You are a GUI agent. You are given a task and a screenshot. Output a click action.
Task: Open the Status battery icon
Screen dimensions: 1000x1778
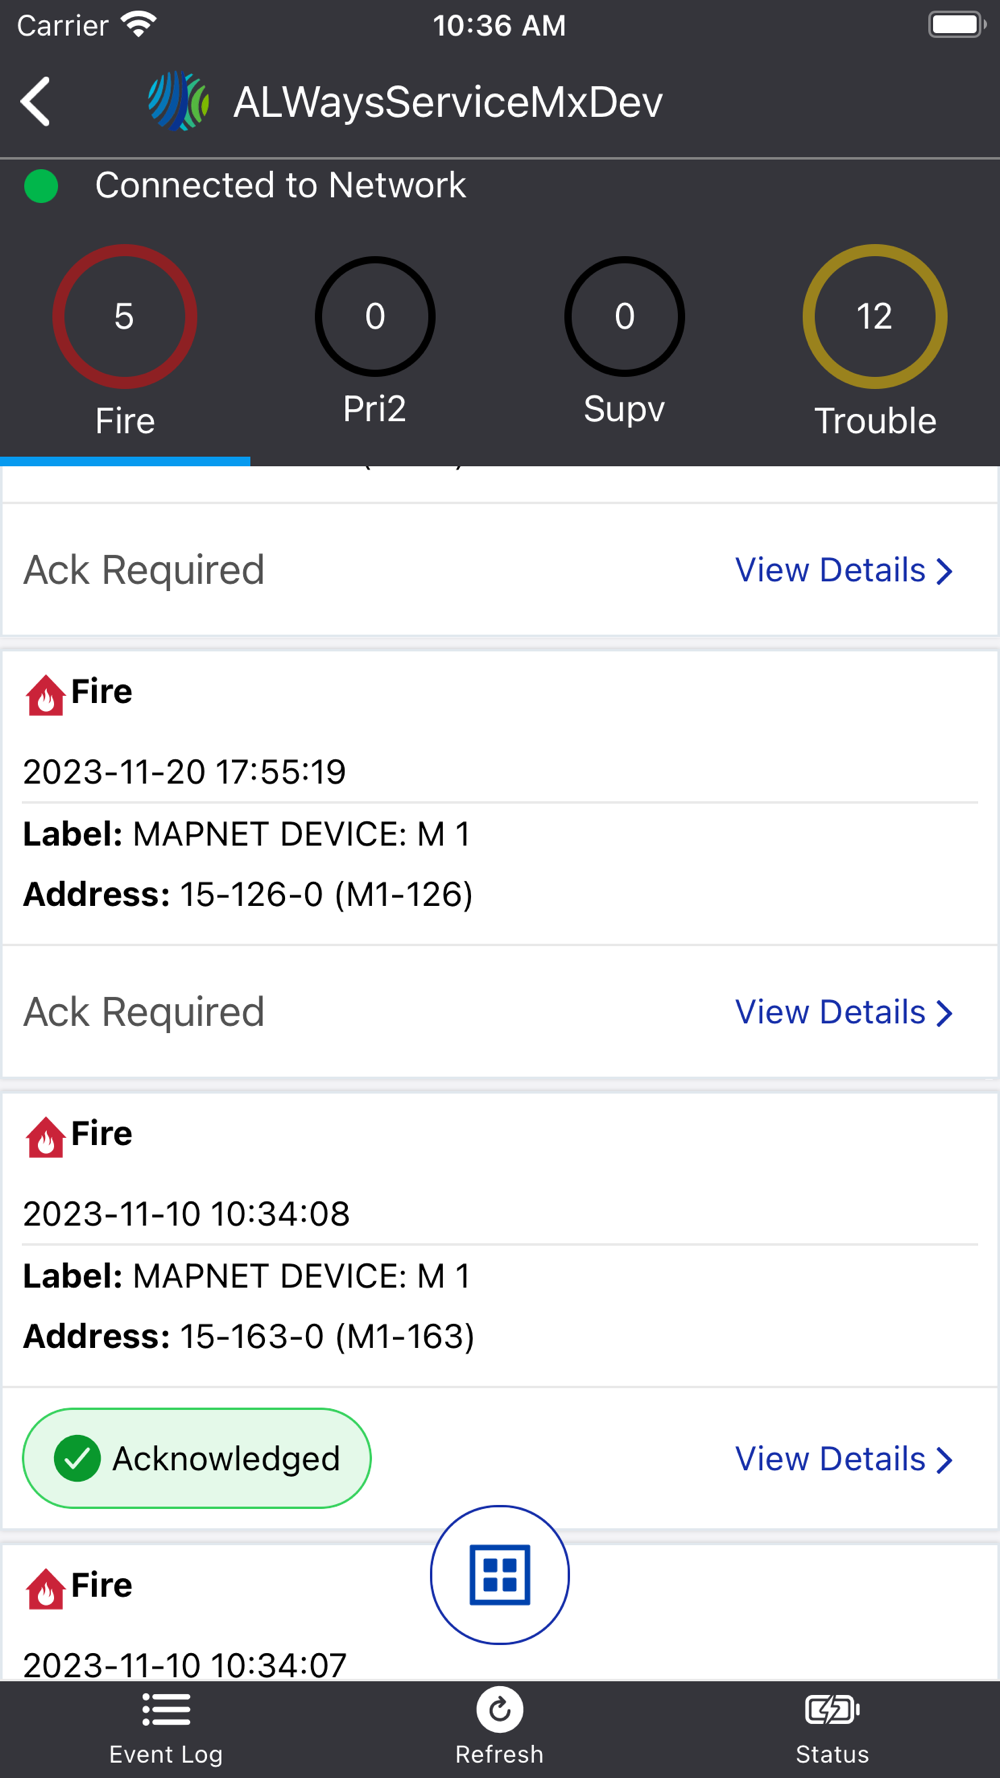[x=832, y=1710]
